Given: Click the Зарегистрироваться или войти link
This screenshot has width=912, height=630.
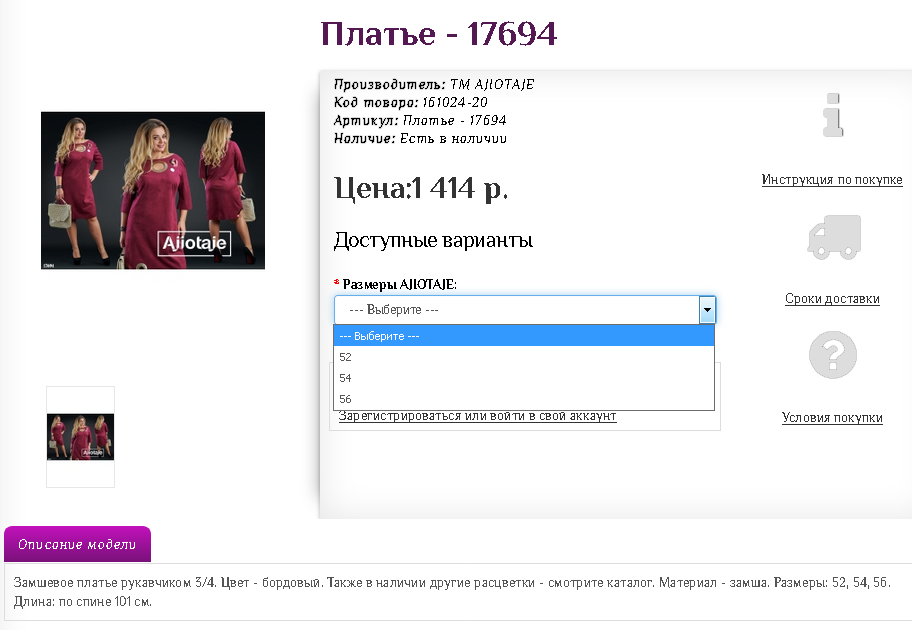Looking at the screenshot, I should [477, 416].
